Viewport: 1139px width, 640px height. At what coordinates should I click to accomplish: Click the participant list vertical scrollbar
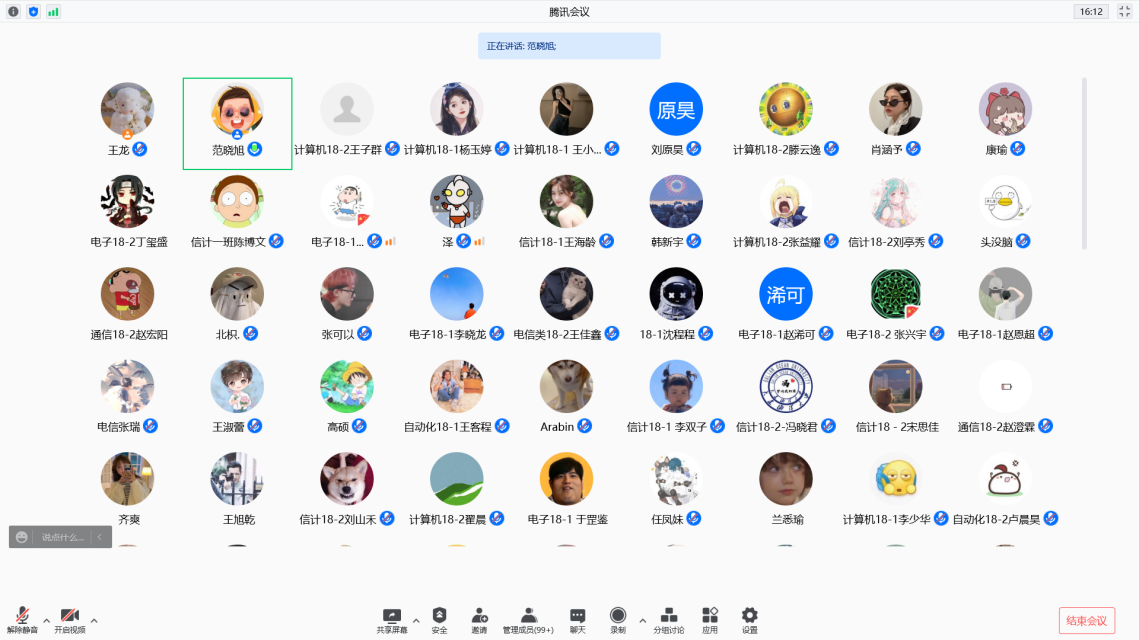(x=1085, y=160)
